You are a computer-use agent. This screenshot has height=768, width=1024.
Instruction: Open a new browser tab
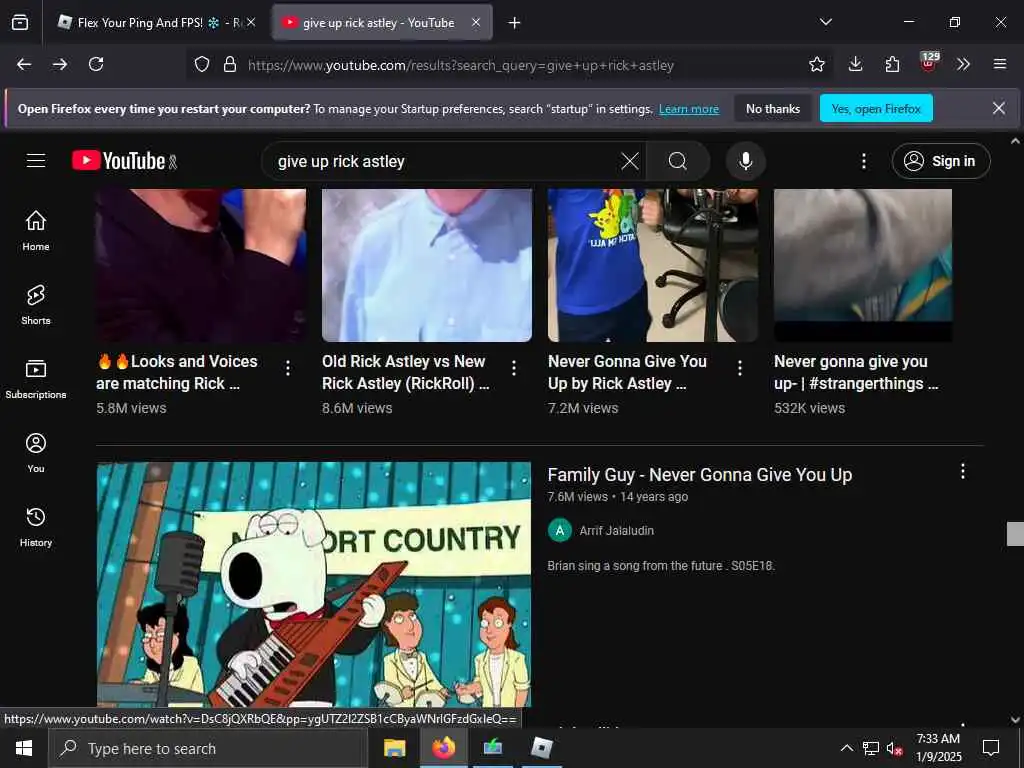515,23
